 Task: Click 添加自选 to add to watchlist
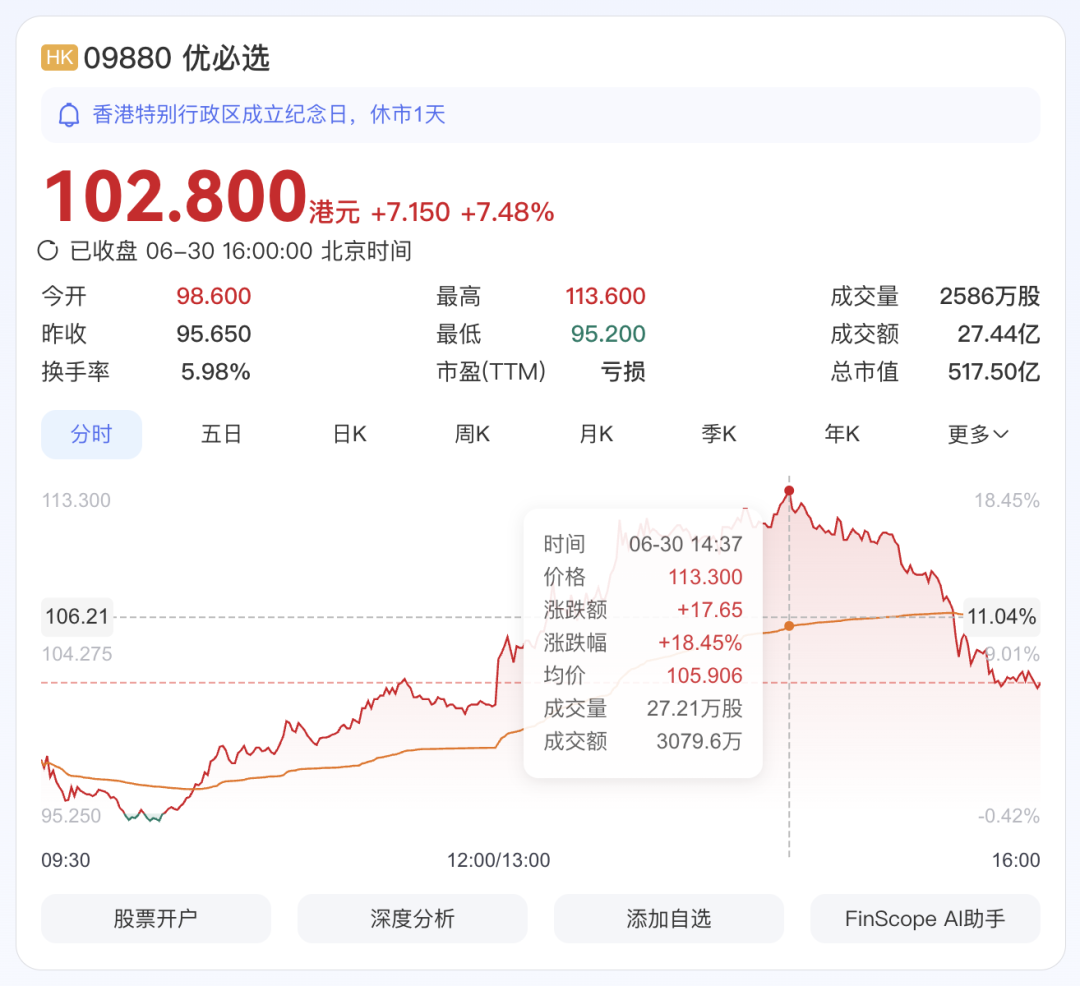[x=669, y=919]
